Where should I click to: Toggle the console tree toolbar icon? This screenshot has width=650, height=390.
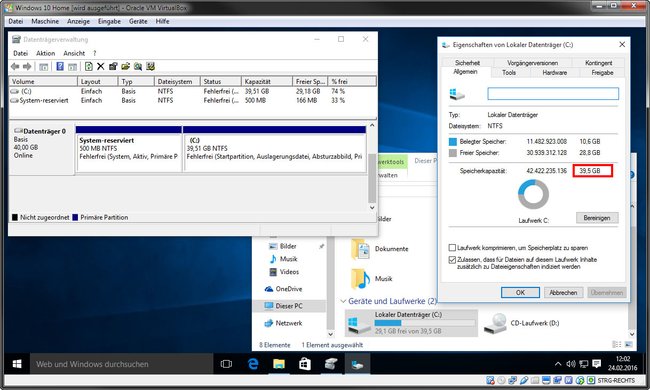pos(44,66)
